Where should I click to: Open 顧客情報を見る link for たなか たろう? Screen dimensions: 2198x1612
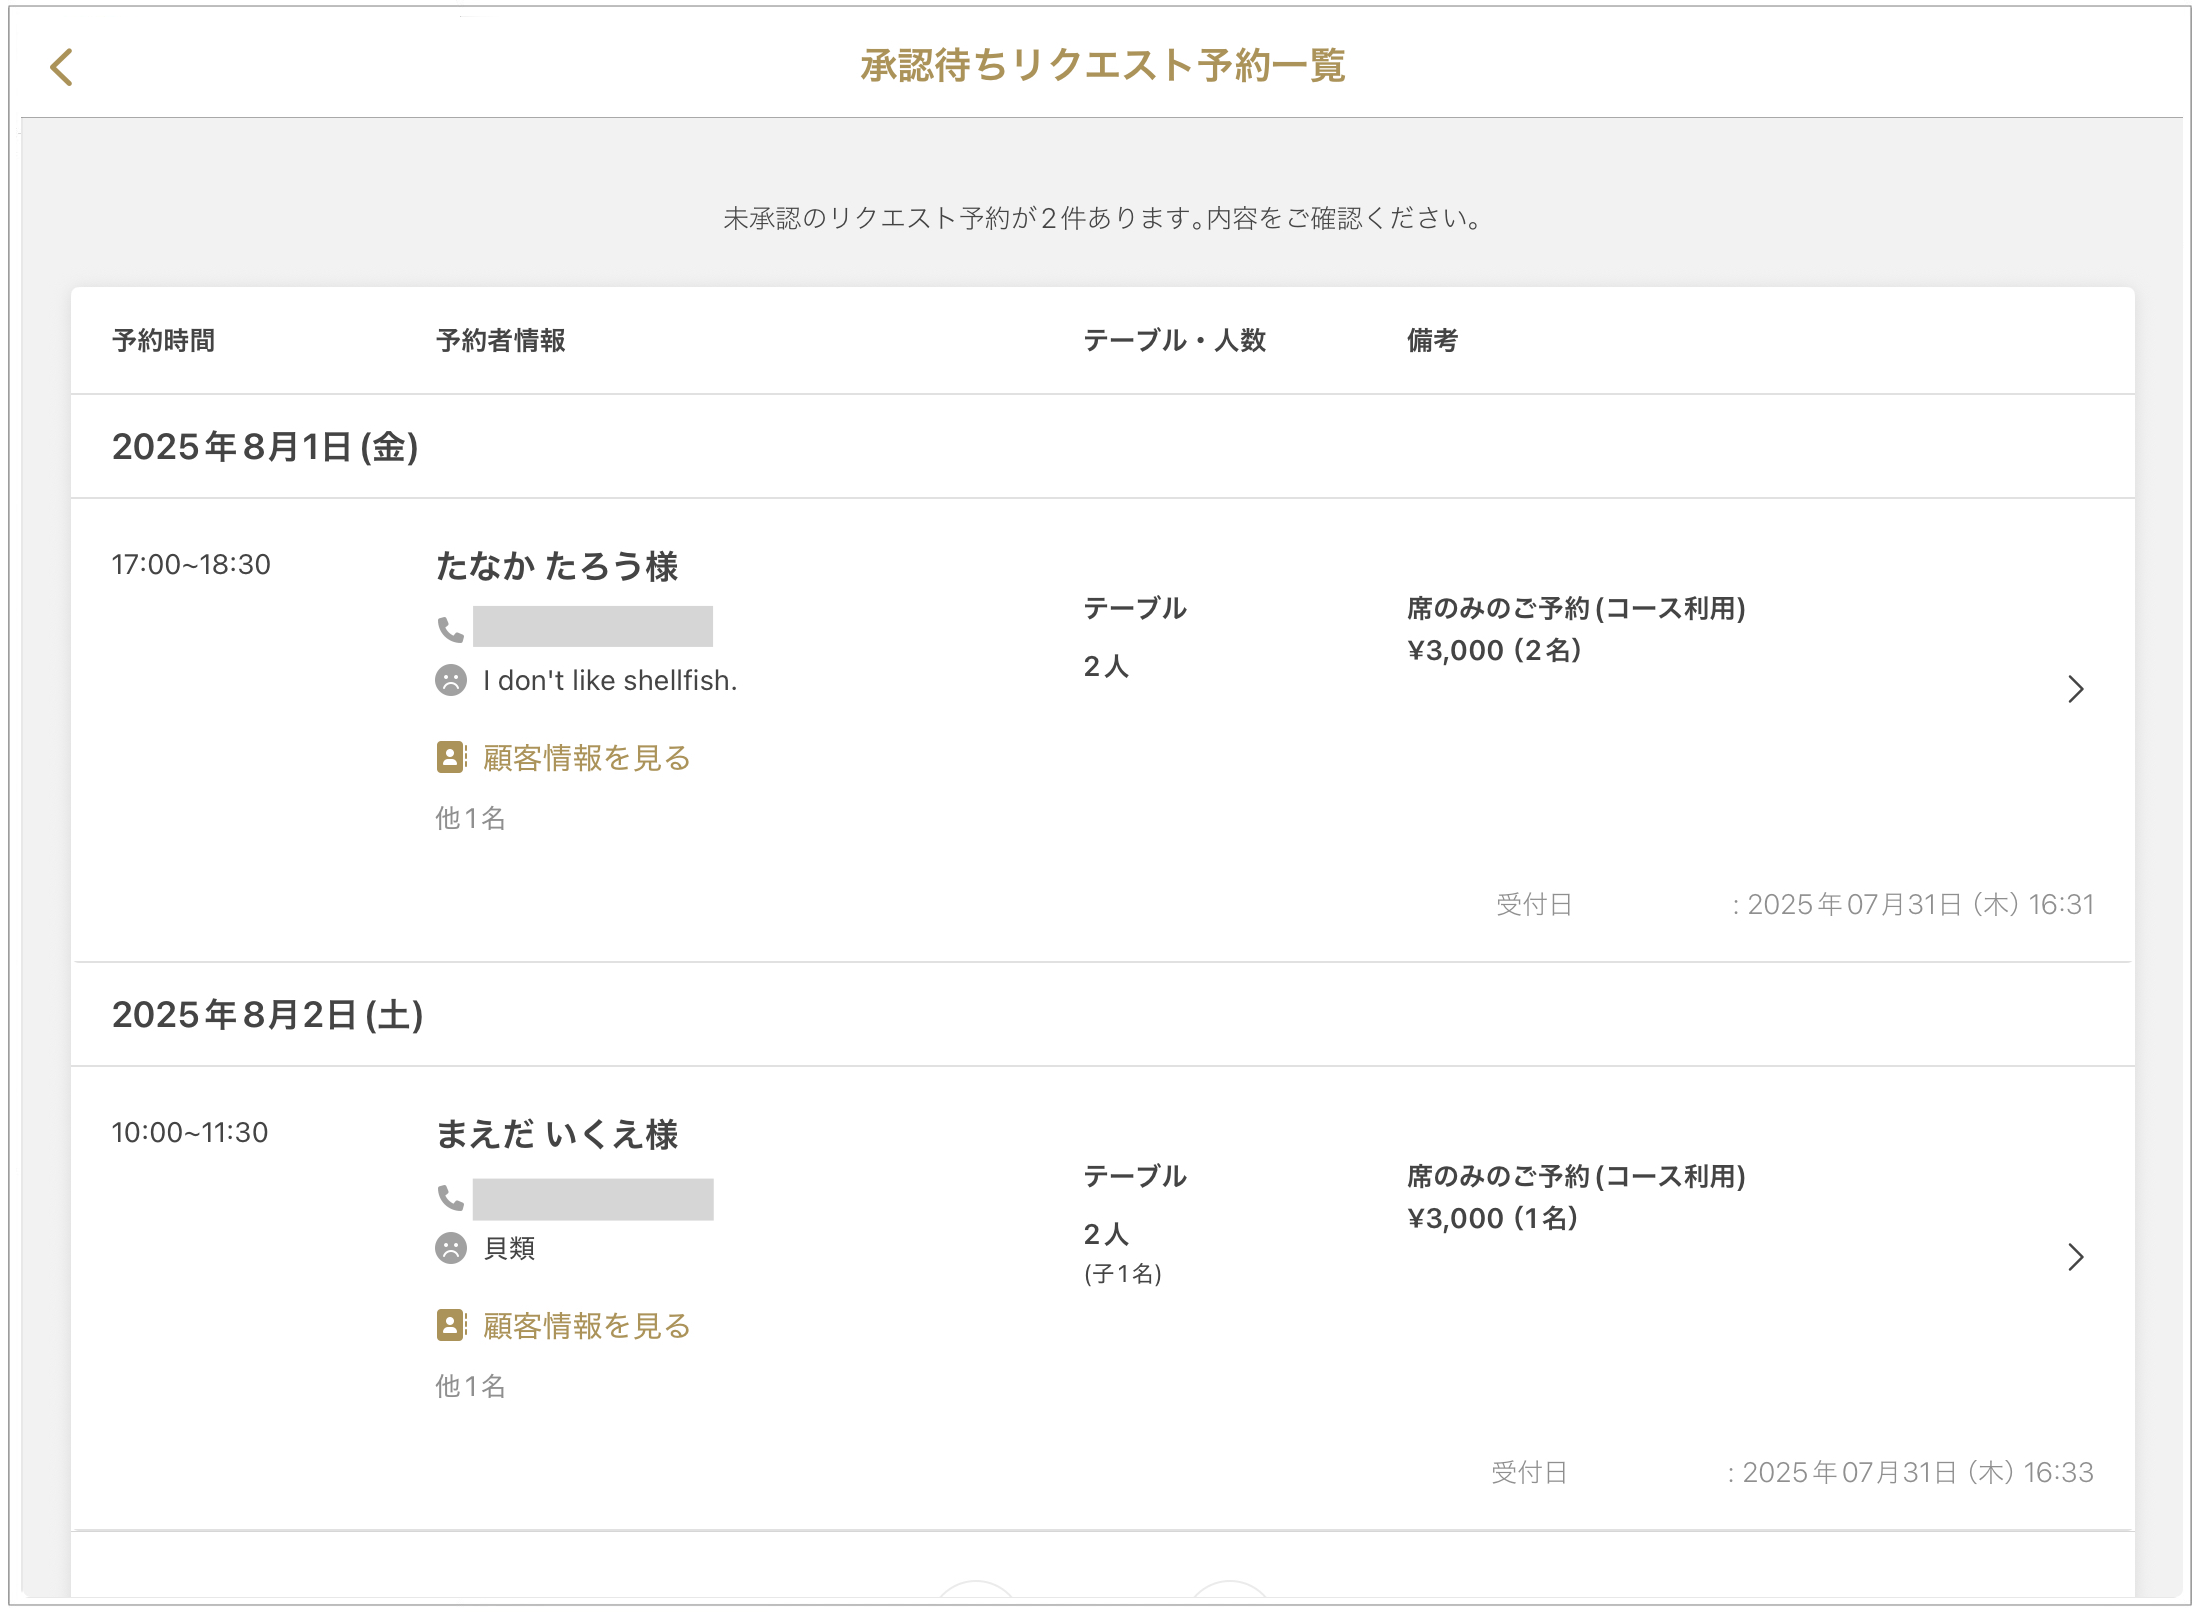tap(586, 758)
